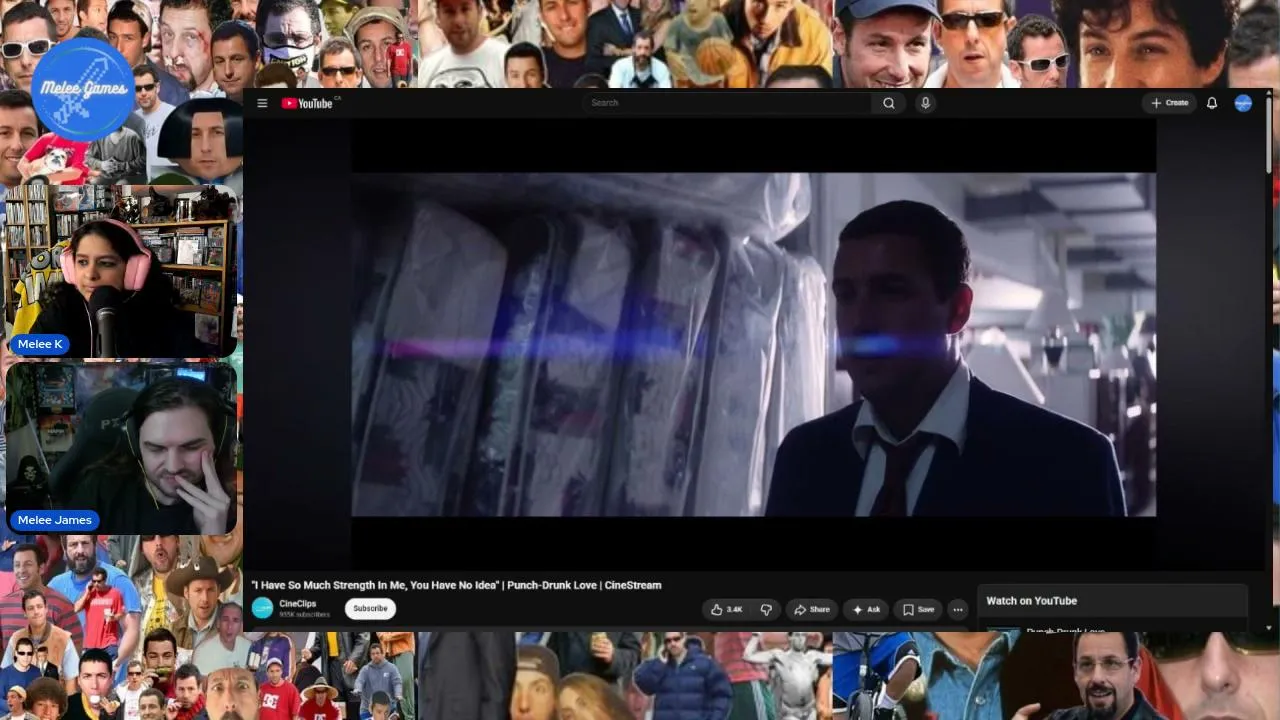Click the Ask button
The width and height of the screenshot is (1280, 720).
(x=867, y=609)
